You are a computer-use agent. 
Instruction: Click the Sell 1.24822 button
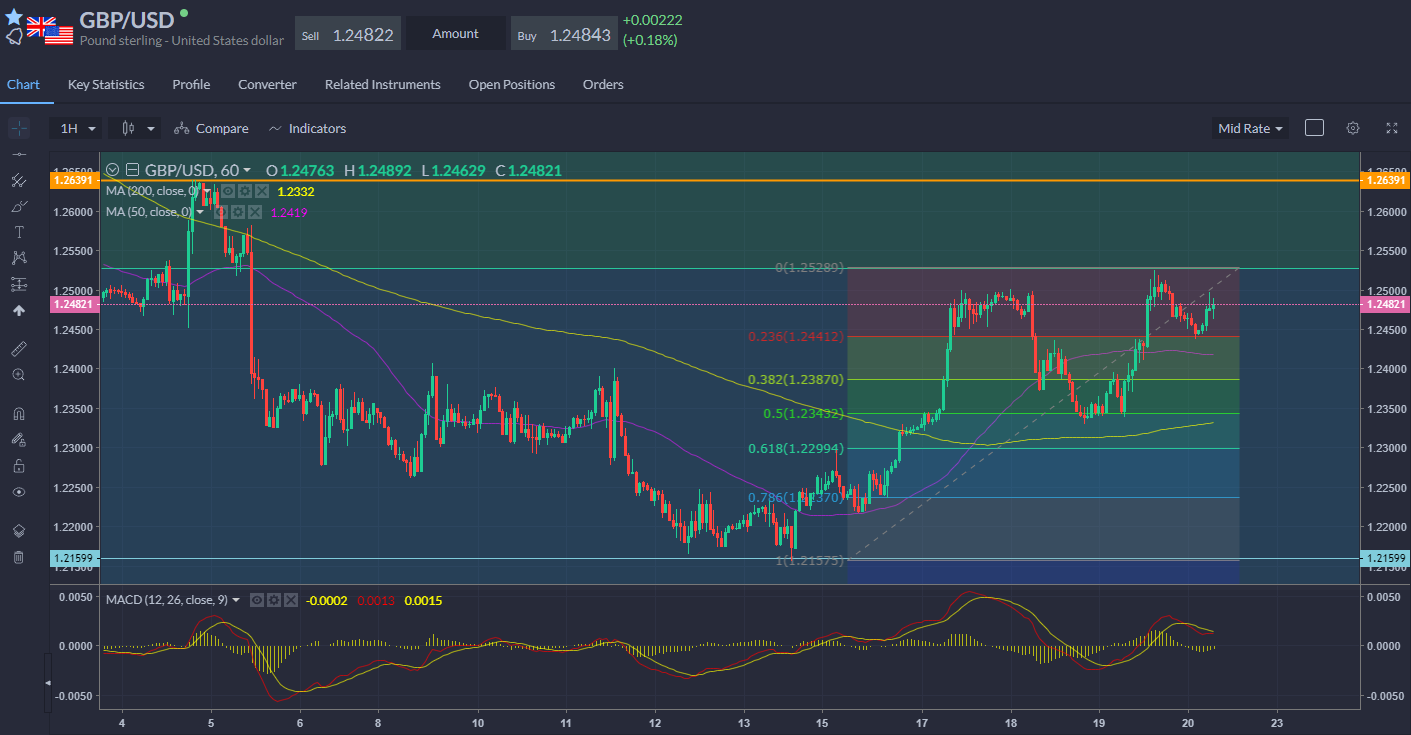tap(349, 34)
